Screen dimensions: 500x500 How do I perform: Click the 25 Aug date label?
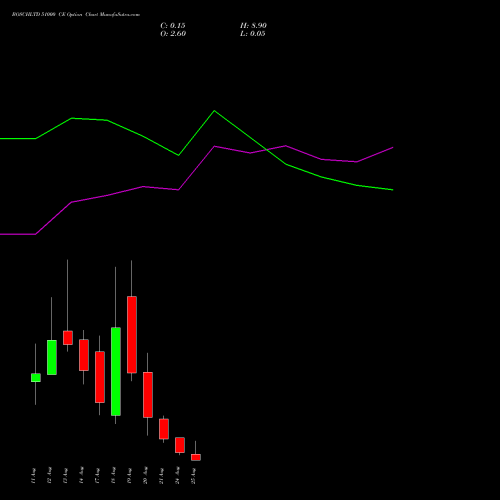point(193,476)
